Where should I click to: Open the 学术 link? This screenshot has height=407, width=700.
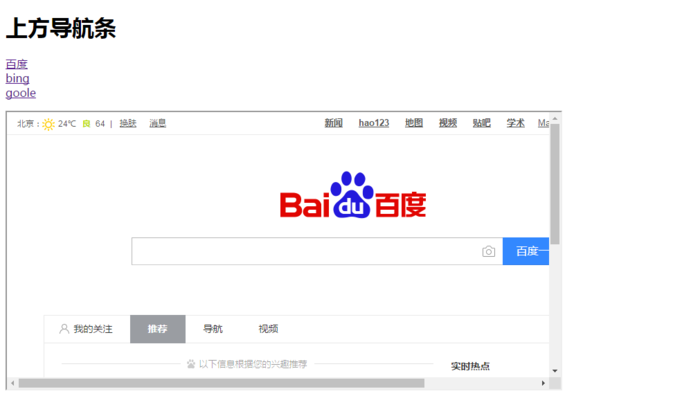[516, 123]
